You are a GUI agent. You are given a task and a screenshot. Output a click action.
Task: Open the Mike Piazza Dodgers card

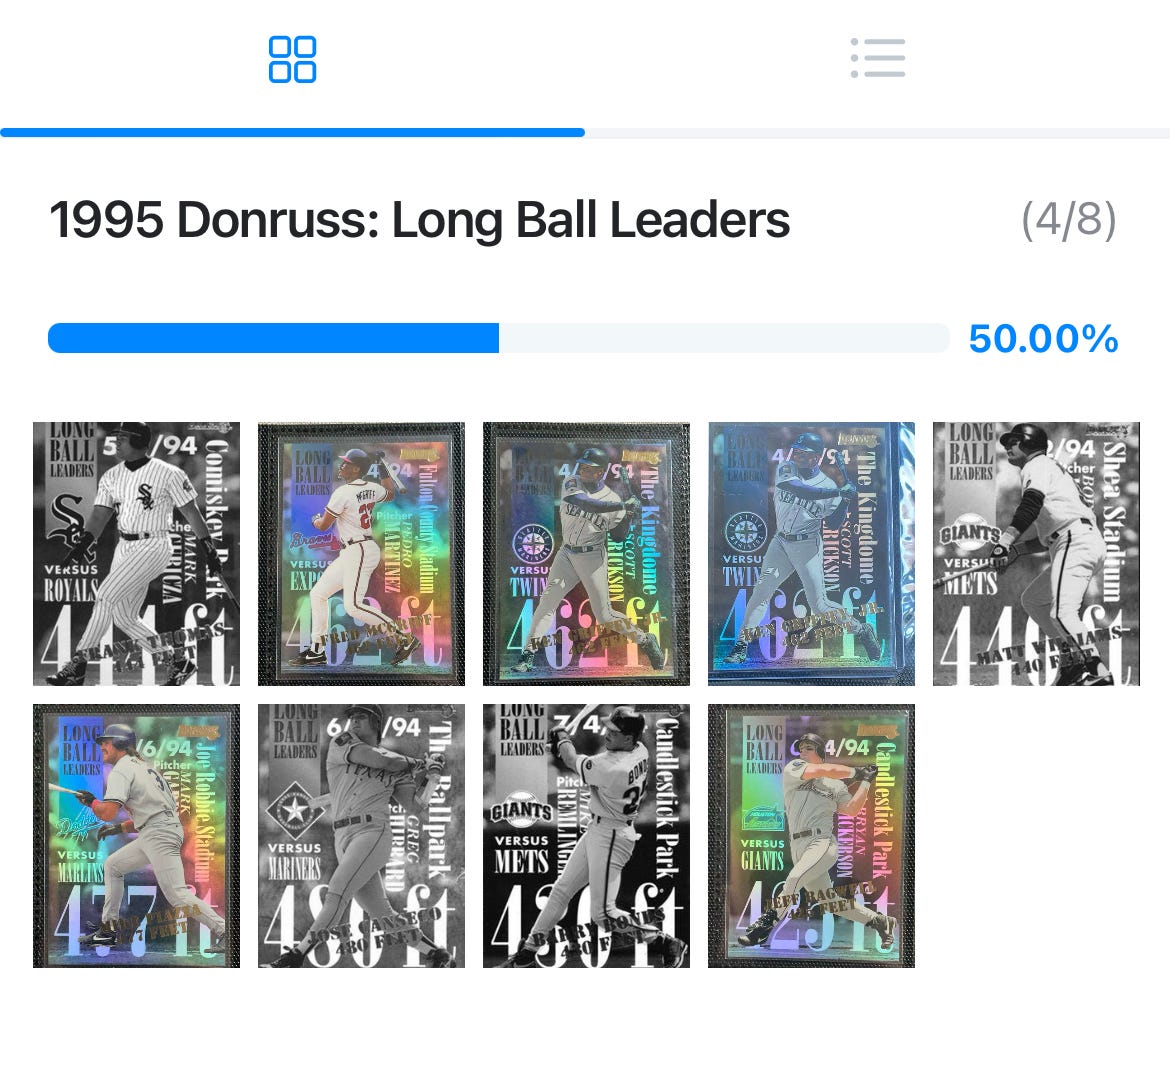click(x=137, y=836)
